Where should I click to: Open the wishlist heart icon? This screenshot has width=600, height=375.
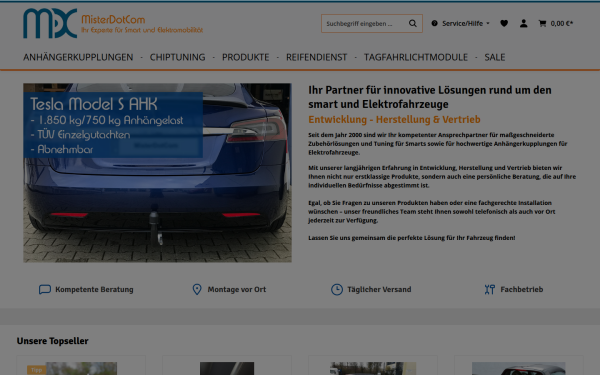(504, 23)
